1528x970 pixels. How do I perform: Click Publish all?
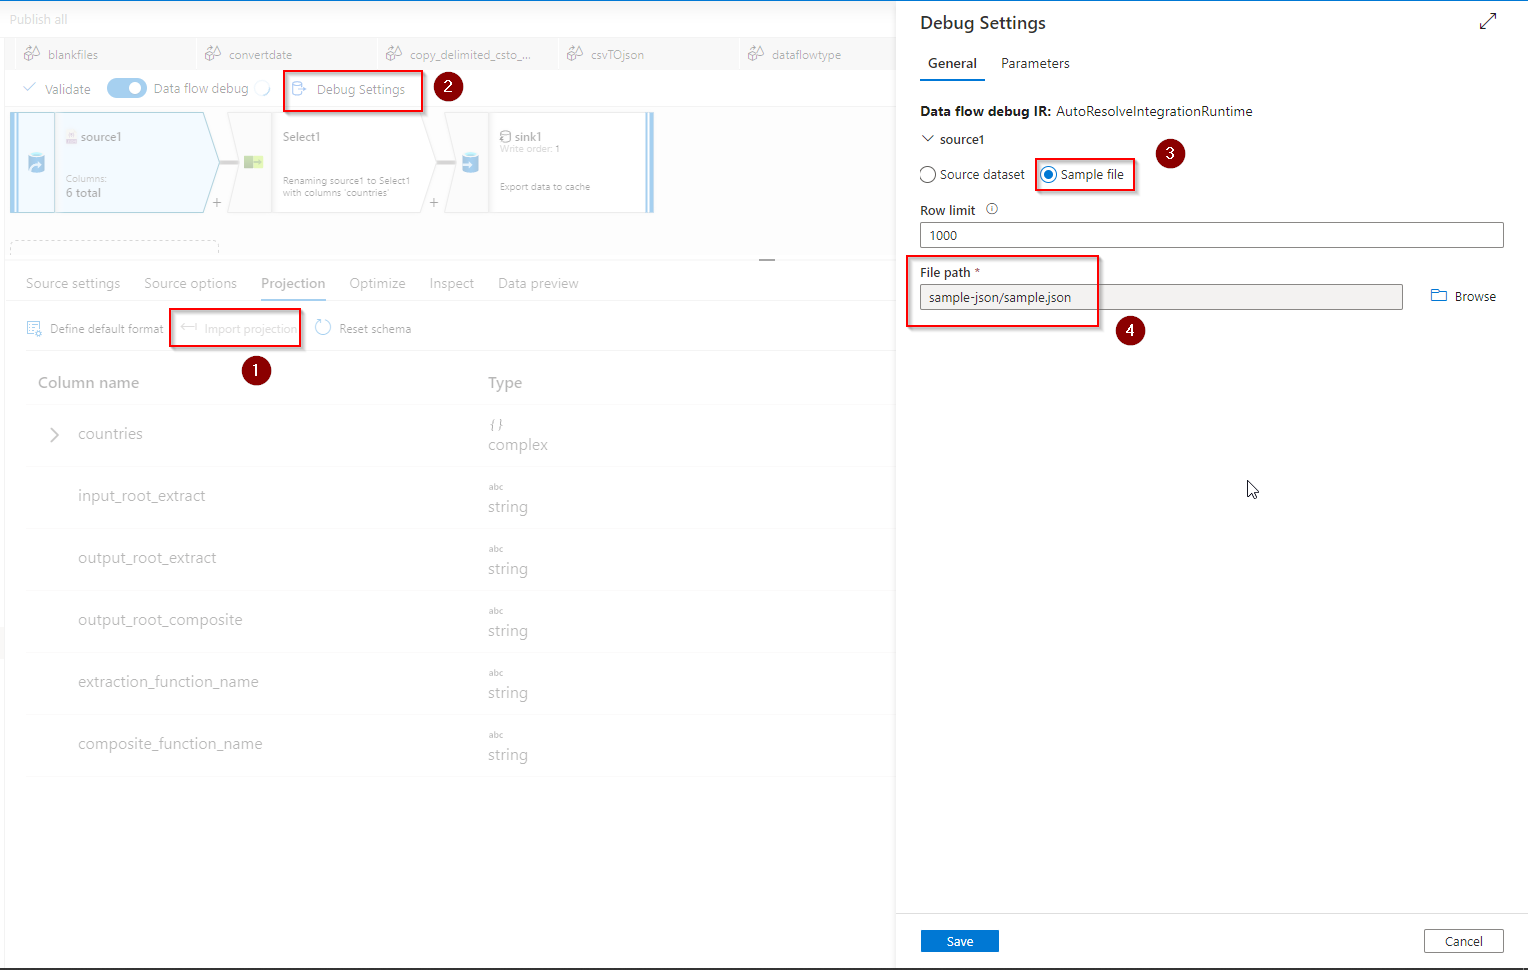tap(38, 19)
